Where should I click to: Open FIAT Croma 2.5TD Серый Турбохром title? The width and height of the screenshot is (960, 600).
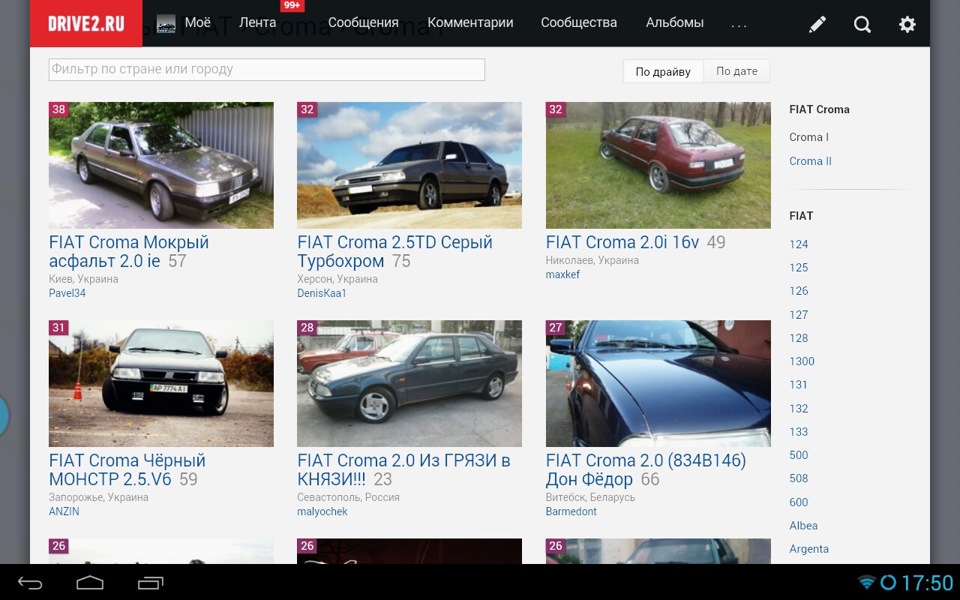click(x=395, y=252)
